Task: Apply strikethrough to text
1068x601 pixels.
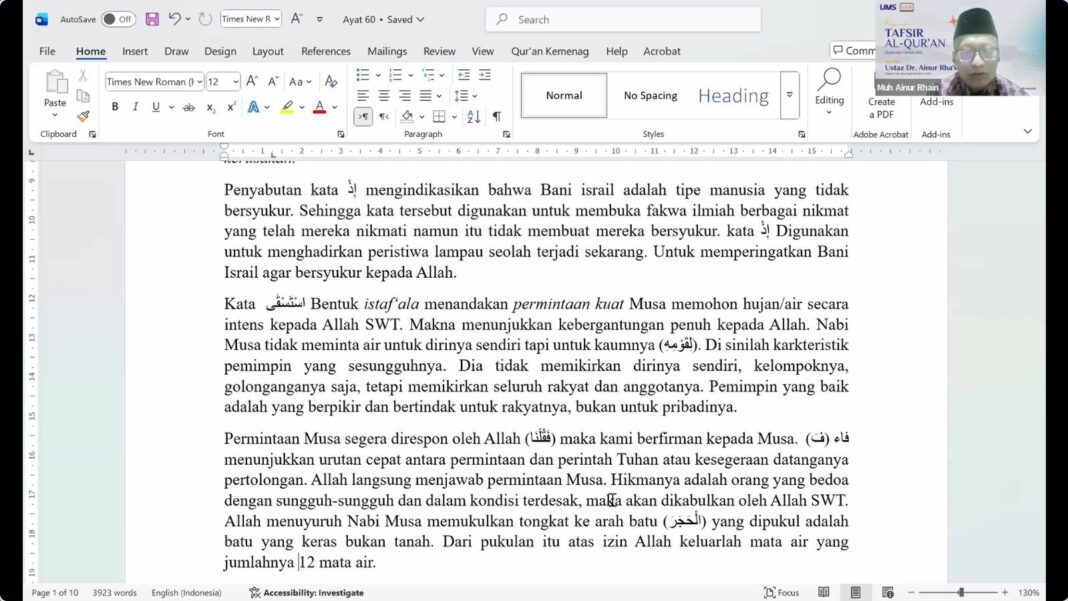Action: (x=189, y=107)
